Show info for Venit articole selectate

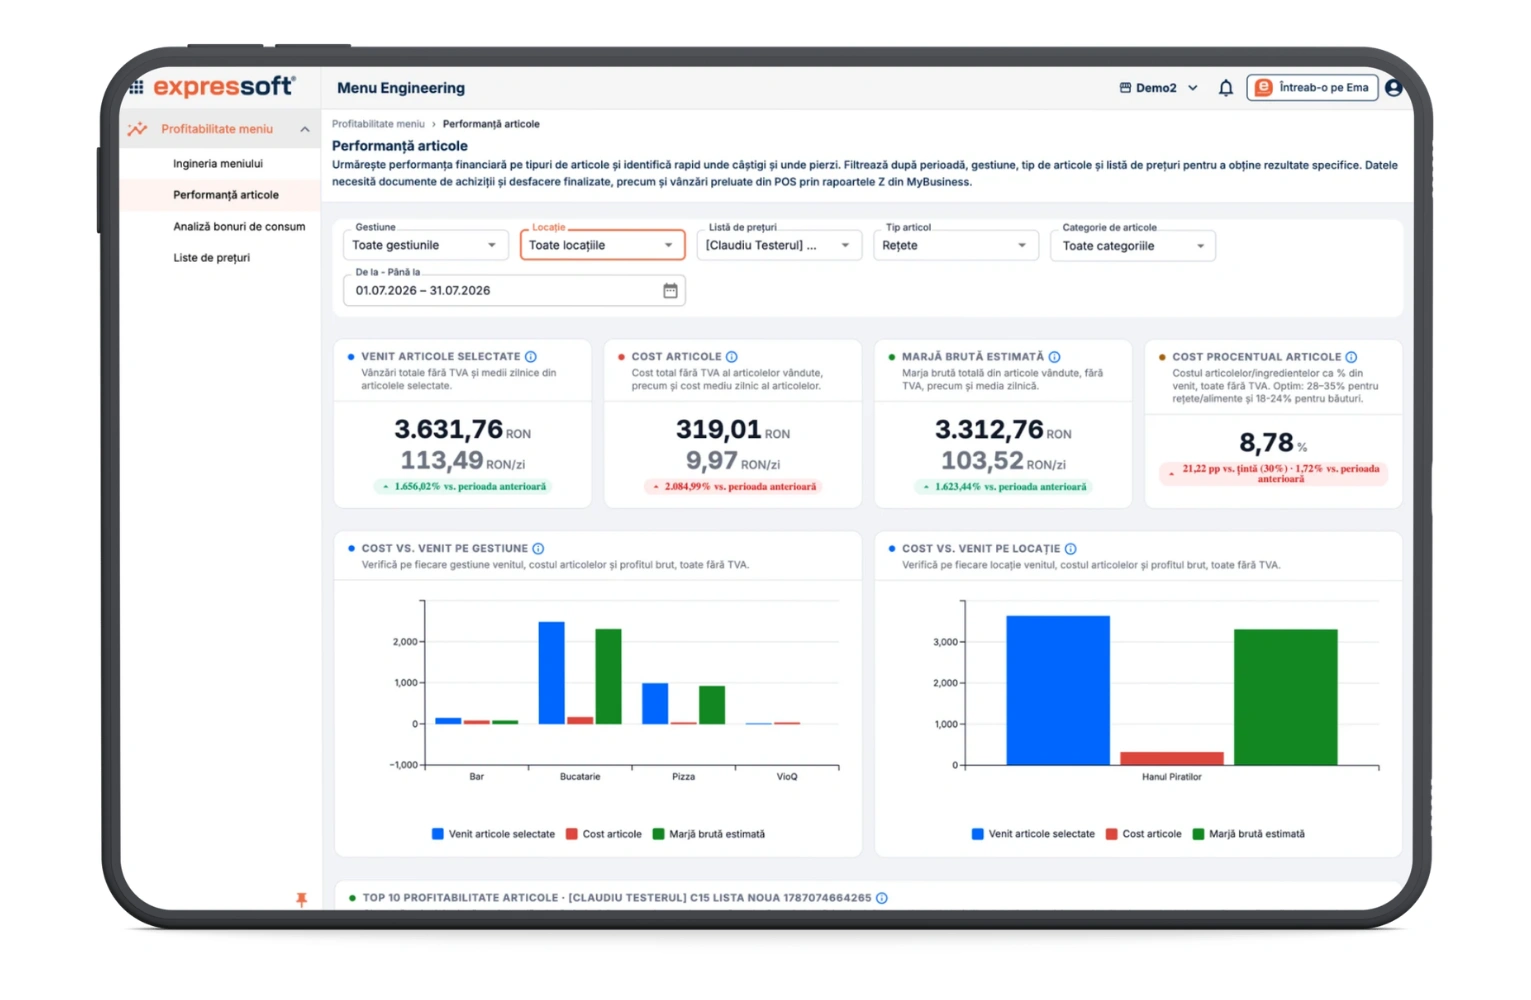pos(531,357)
